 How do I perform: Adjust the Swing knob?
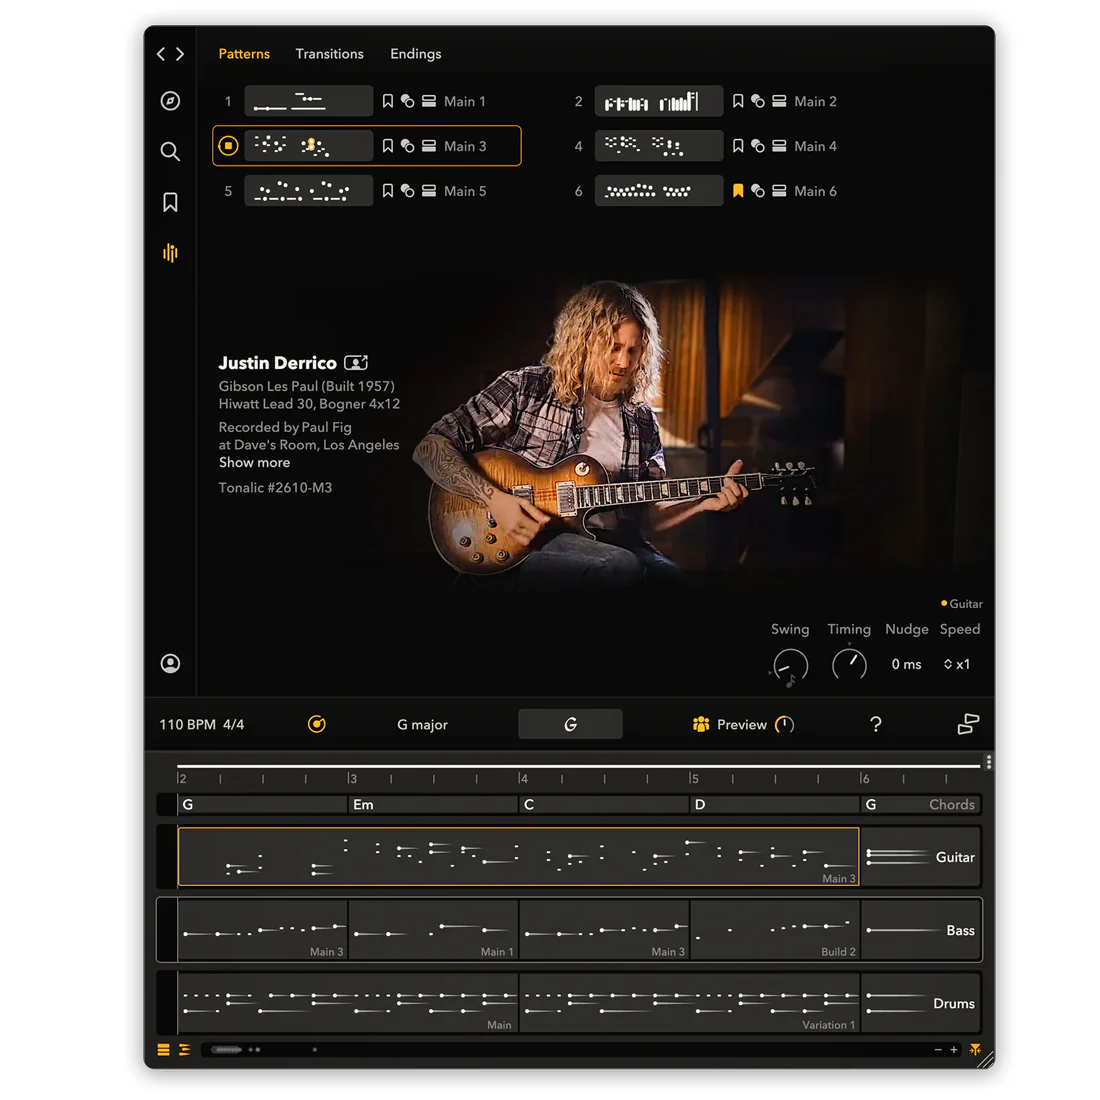pos(790,665)
